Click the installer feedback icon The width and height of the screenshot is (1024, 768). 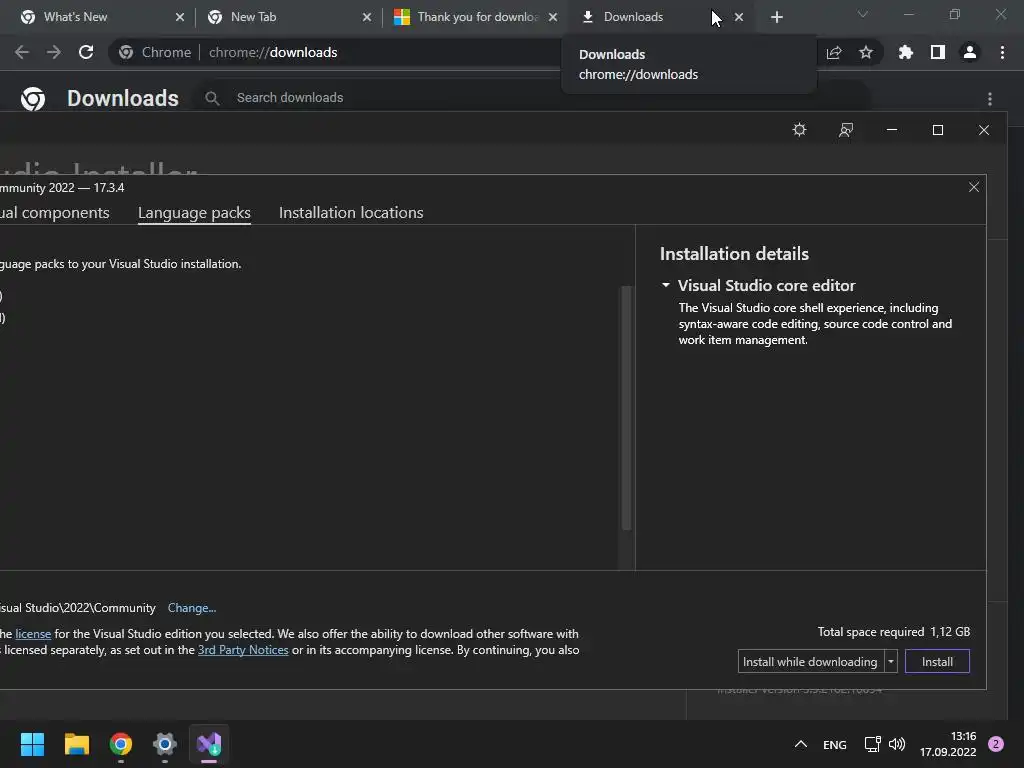[x=846, y=130]
